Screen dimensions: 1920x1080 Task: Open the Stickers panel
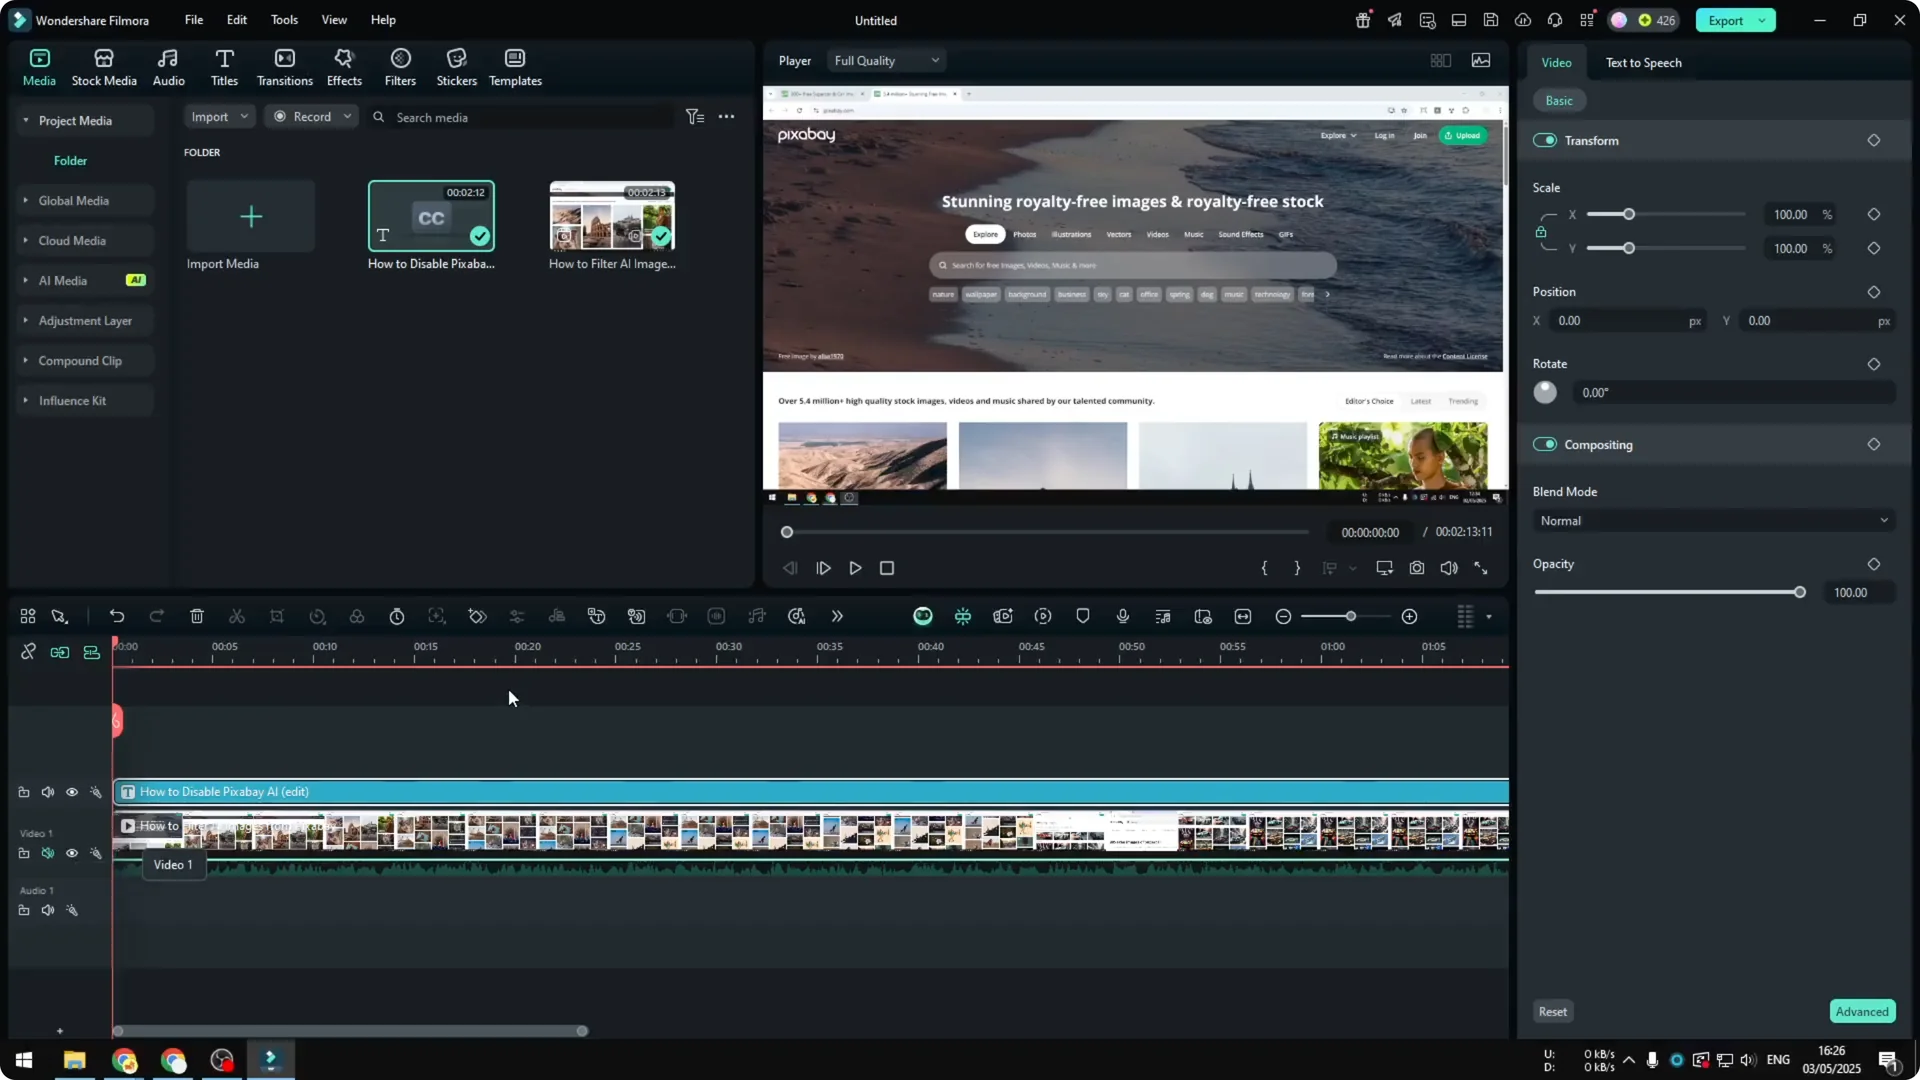(x=456, y=66)
